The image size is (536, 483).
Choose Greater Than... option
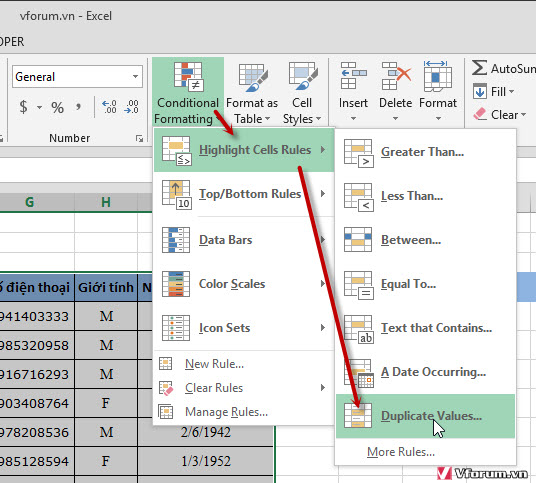coord(425,152)
